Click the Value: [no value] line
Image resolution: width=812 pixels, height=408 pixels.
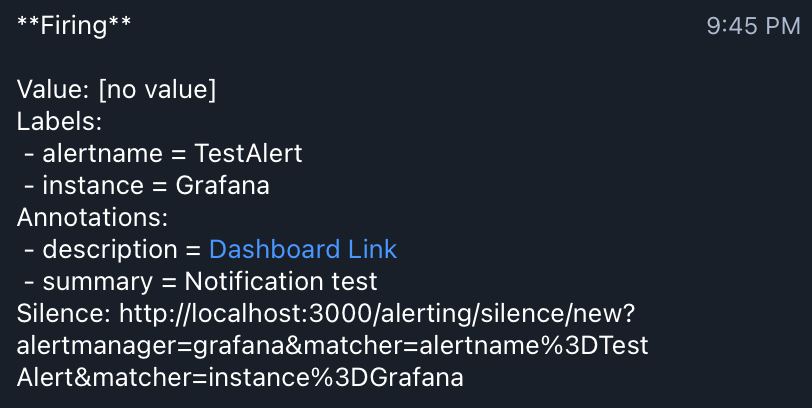coord(117,89)
